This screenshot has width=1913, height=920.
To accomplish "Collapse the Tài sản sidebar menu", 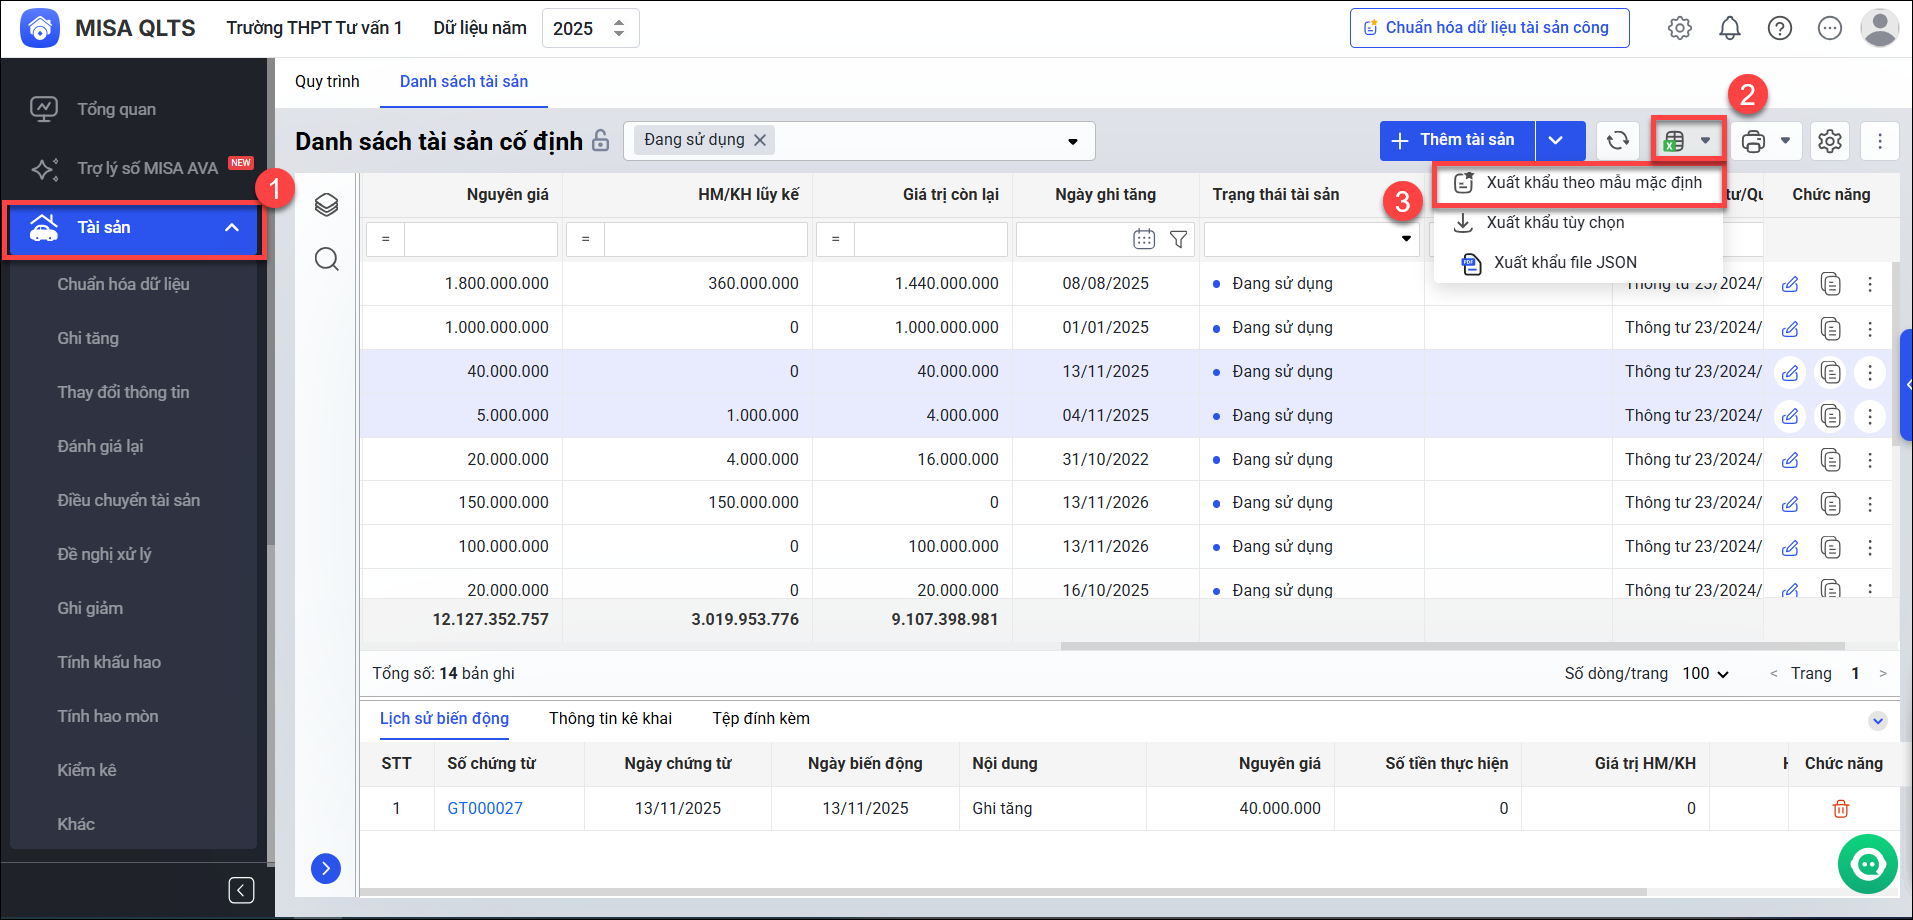I will coord(232,228).
